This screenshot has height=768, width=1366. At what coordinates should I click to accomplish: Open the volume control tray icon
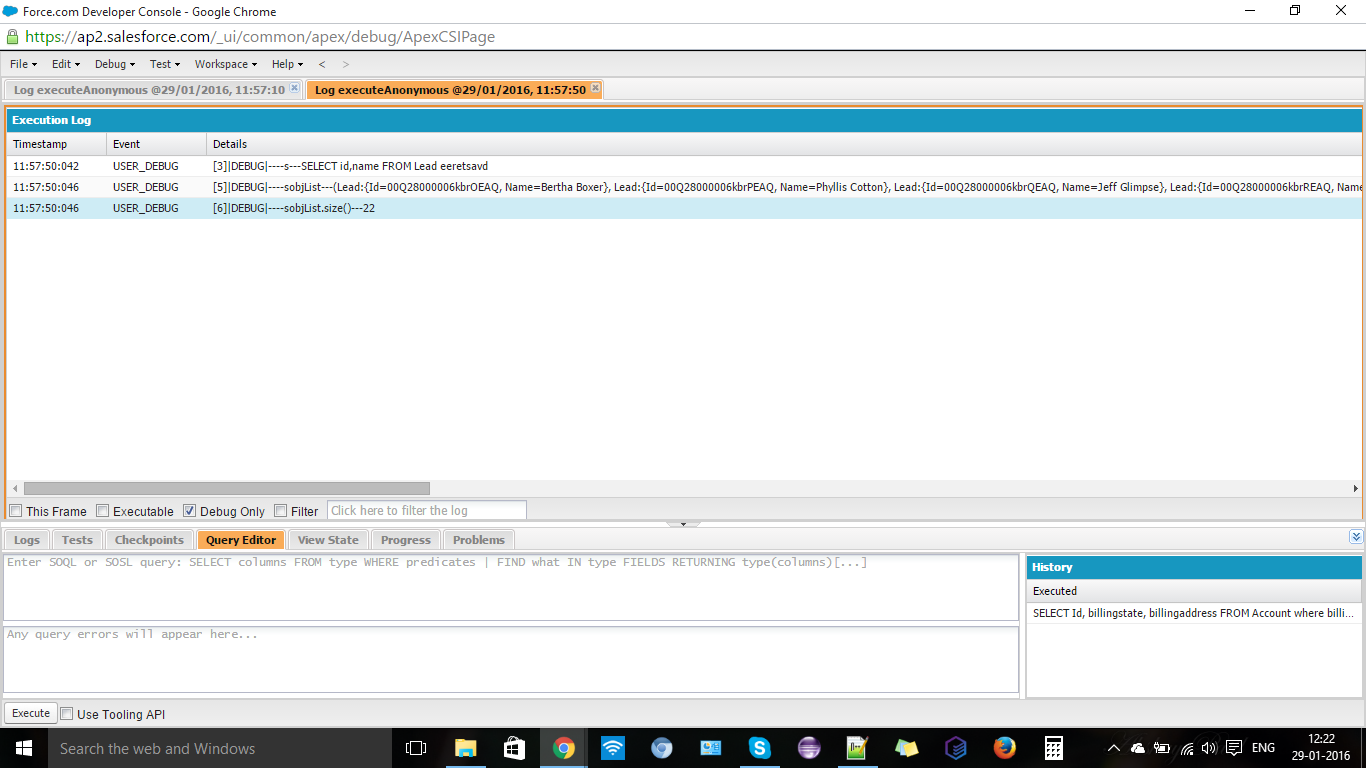[1209, 748]
